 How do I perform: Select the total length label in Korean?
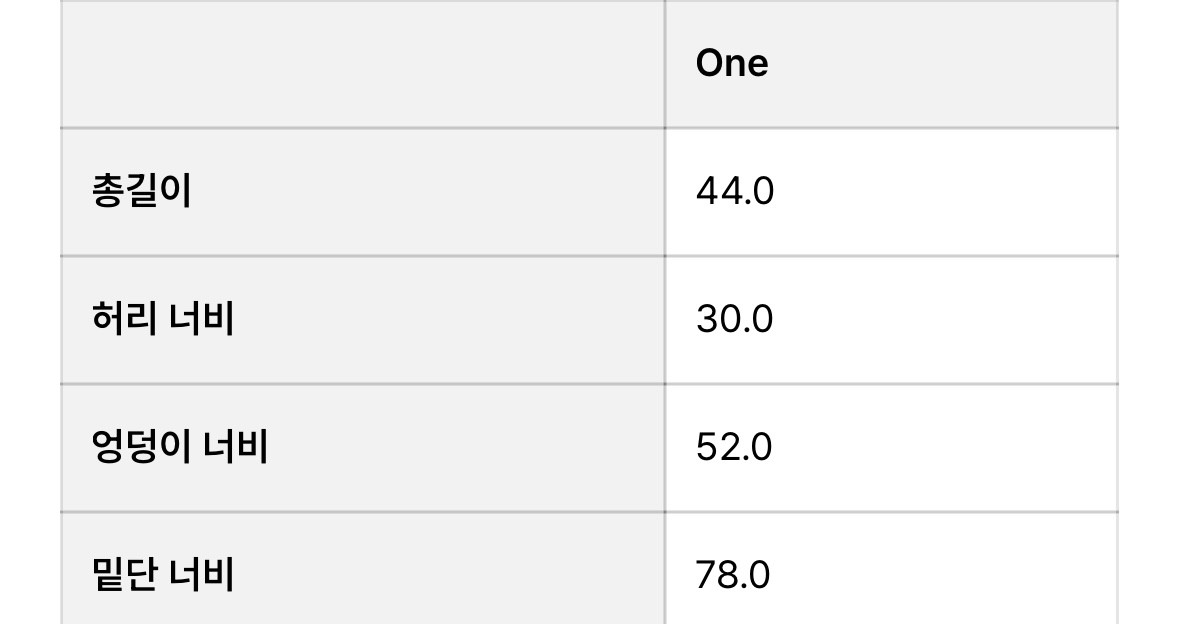(141, 191)
